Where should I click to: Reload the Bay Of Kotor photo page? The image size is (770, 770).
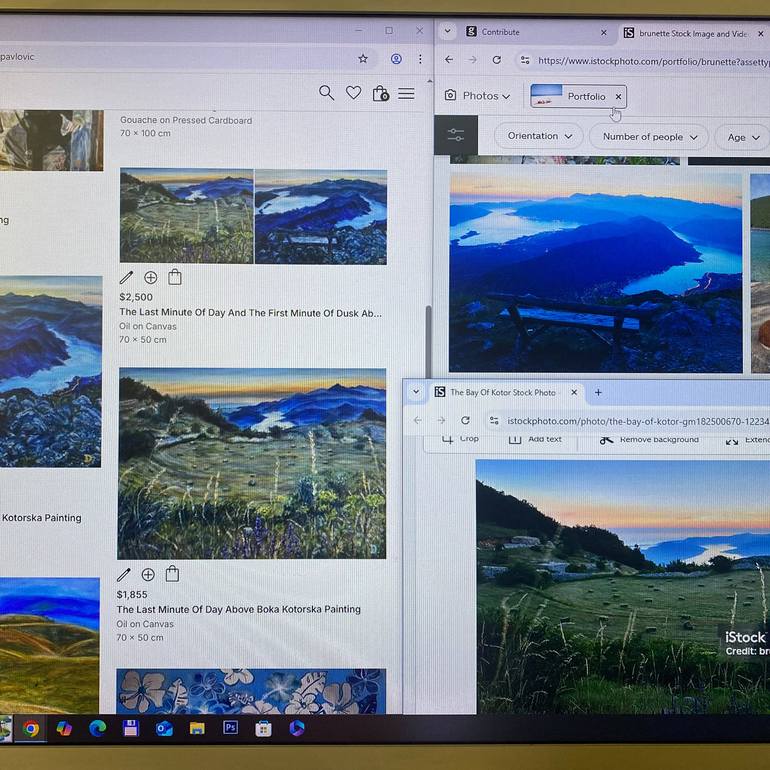(465, 420)
